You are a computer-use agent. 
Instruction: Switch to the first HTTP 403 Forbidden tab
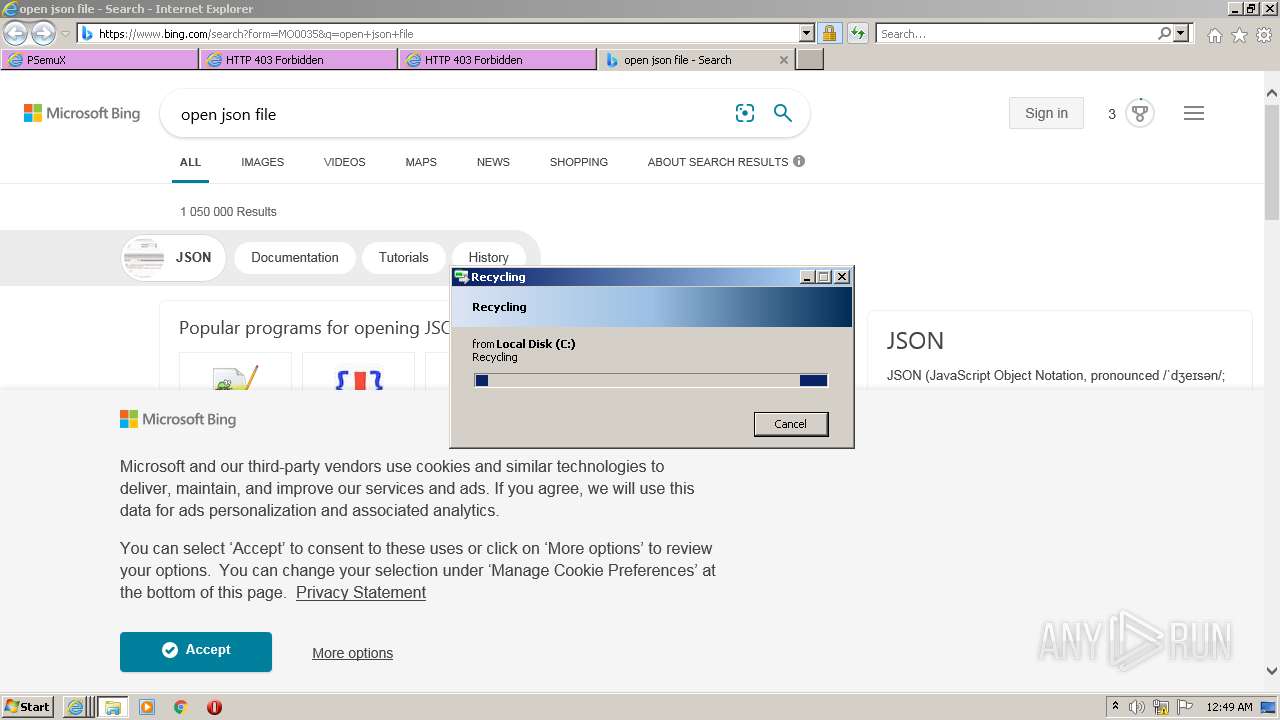click(x=299, y=60)
